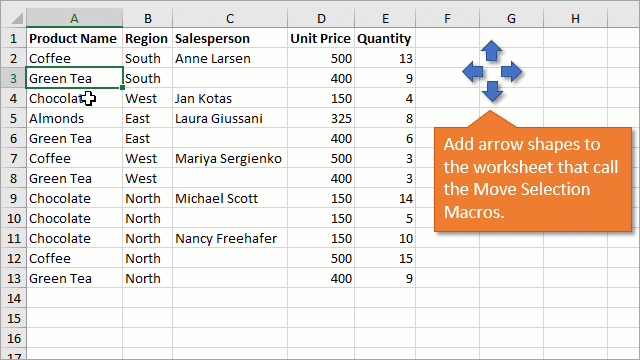Select the orange callout text box
The height and width of the screenshot is (360, 640).
pyautogui.click(x=533, y=179)
